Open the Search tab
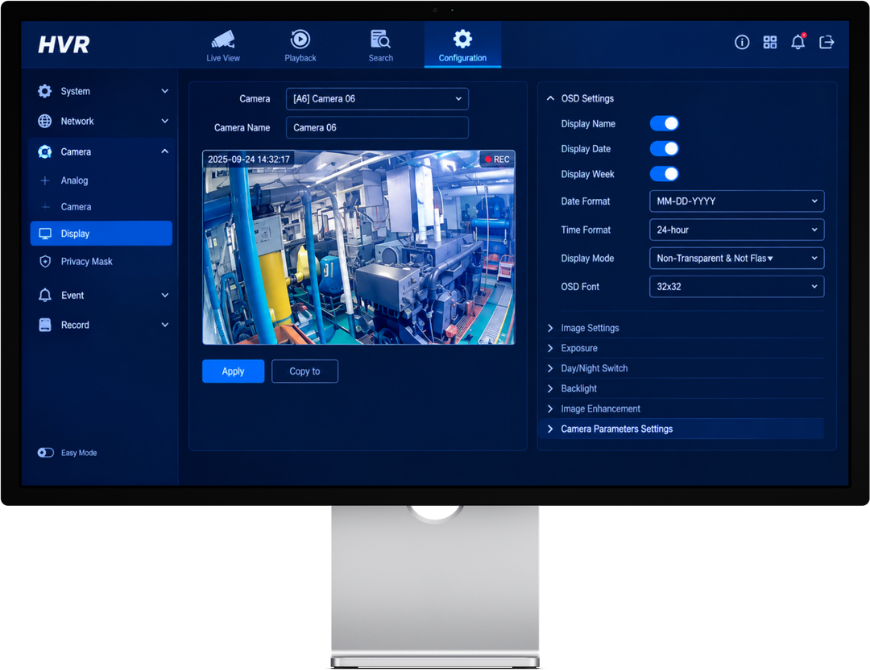 (381, 45)
